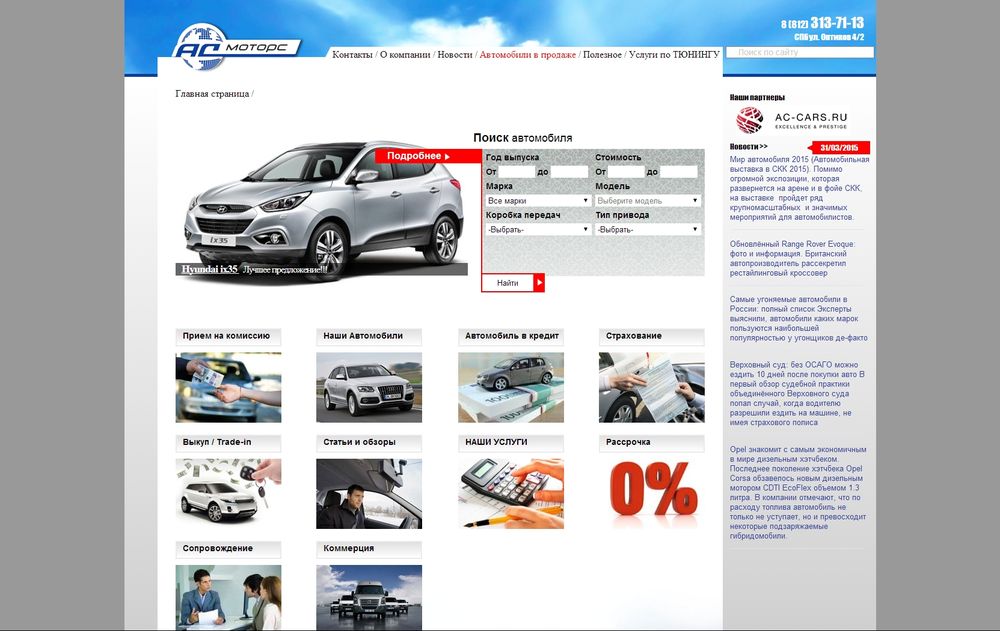1000x631 pixels.
Task: Click the Автомобиль в кредит picture
Action: pos(511,387)
